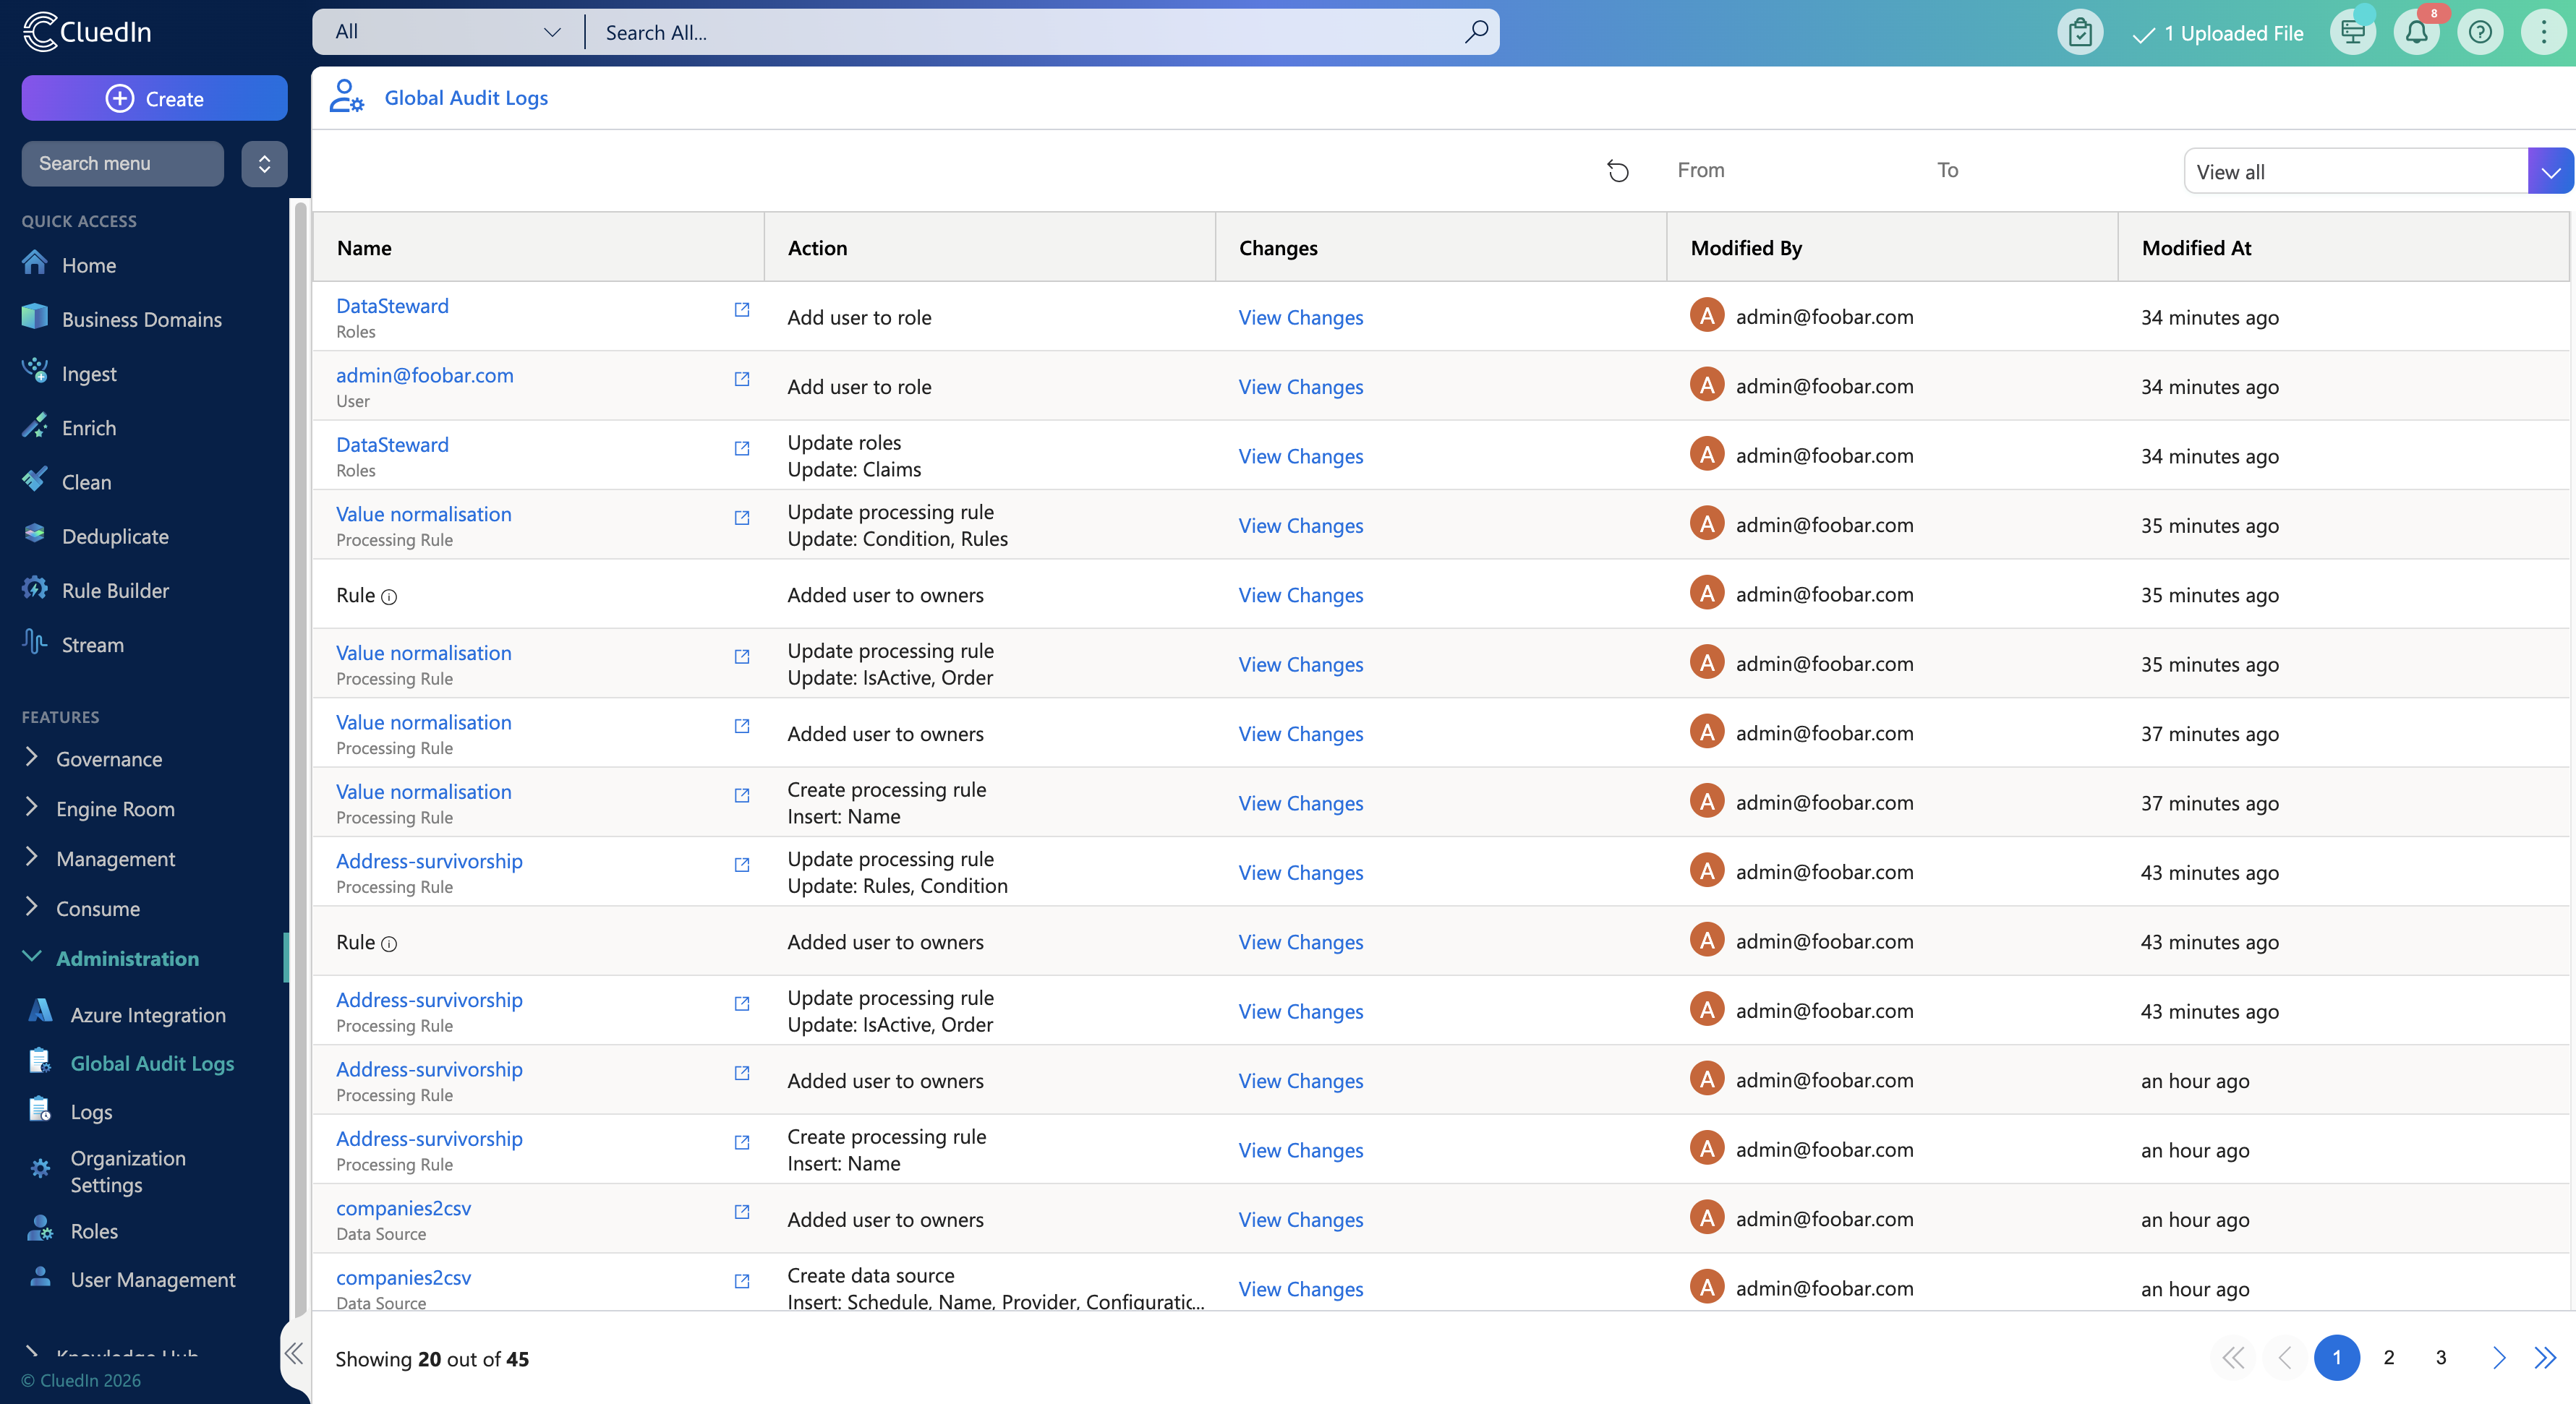
Task: Go to Rule Builder menu item
Action: coord(115,590)
